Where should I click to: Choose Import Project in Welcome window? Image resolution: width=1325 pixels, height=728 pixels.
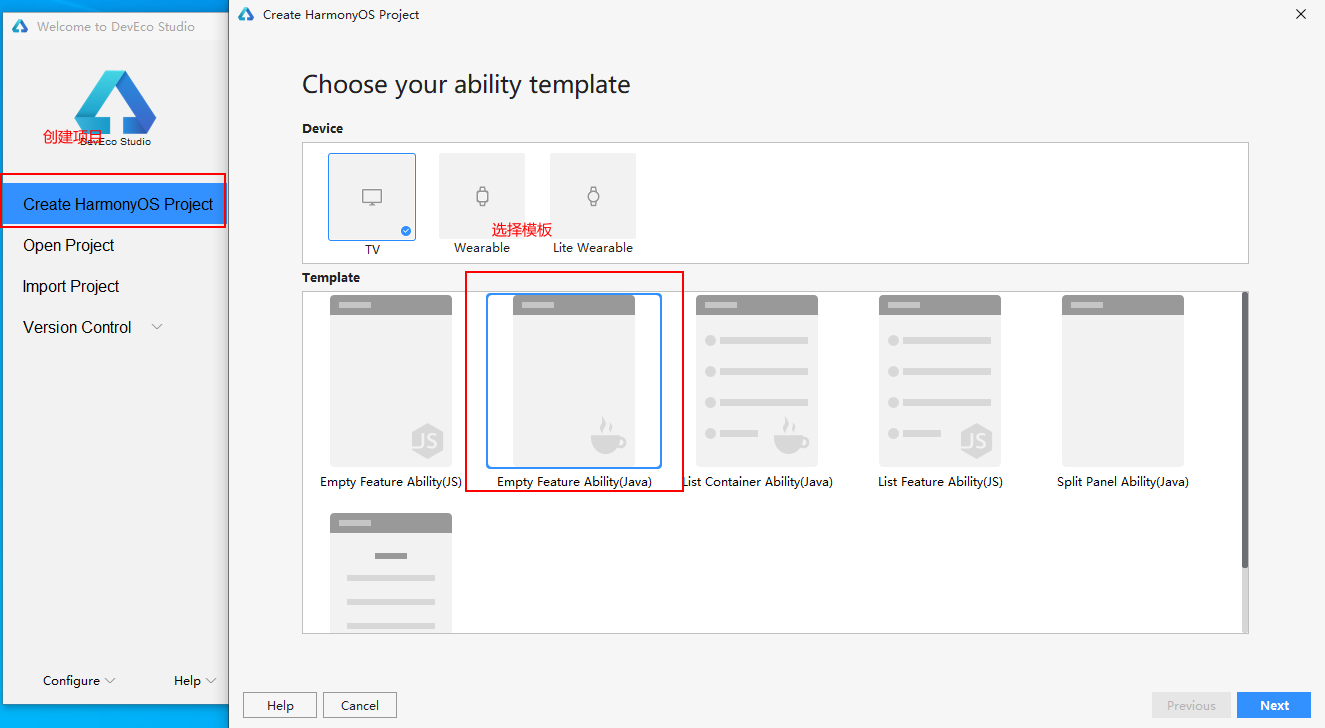(x=71, y=286)
